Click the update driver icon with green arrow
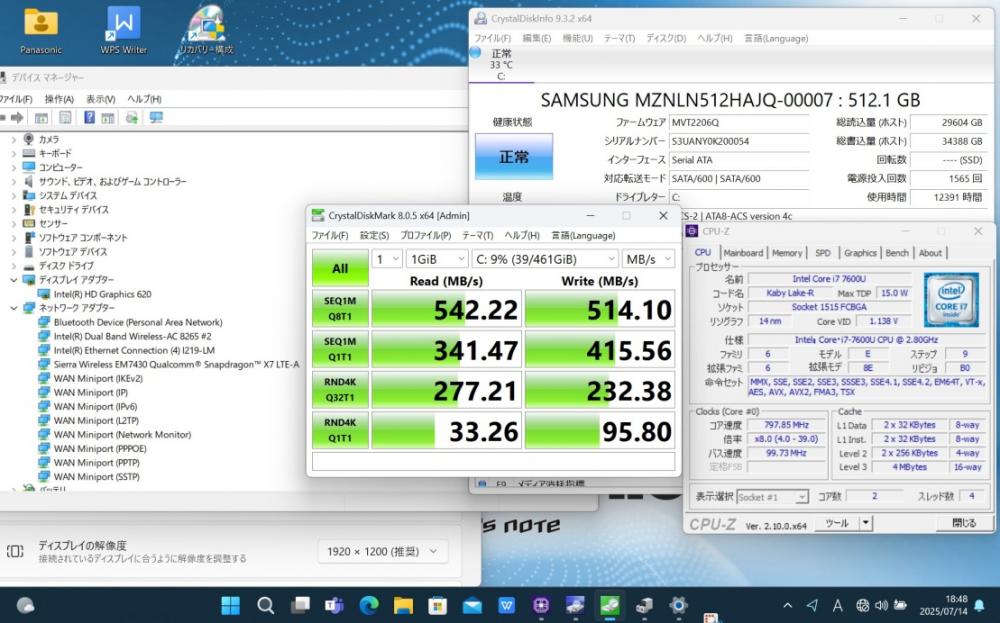The height and width of the screenshot is (623, 1000). tap(132, 117)
